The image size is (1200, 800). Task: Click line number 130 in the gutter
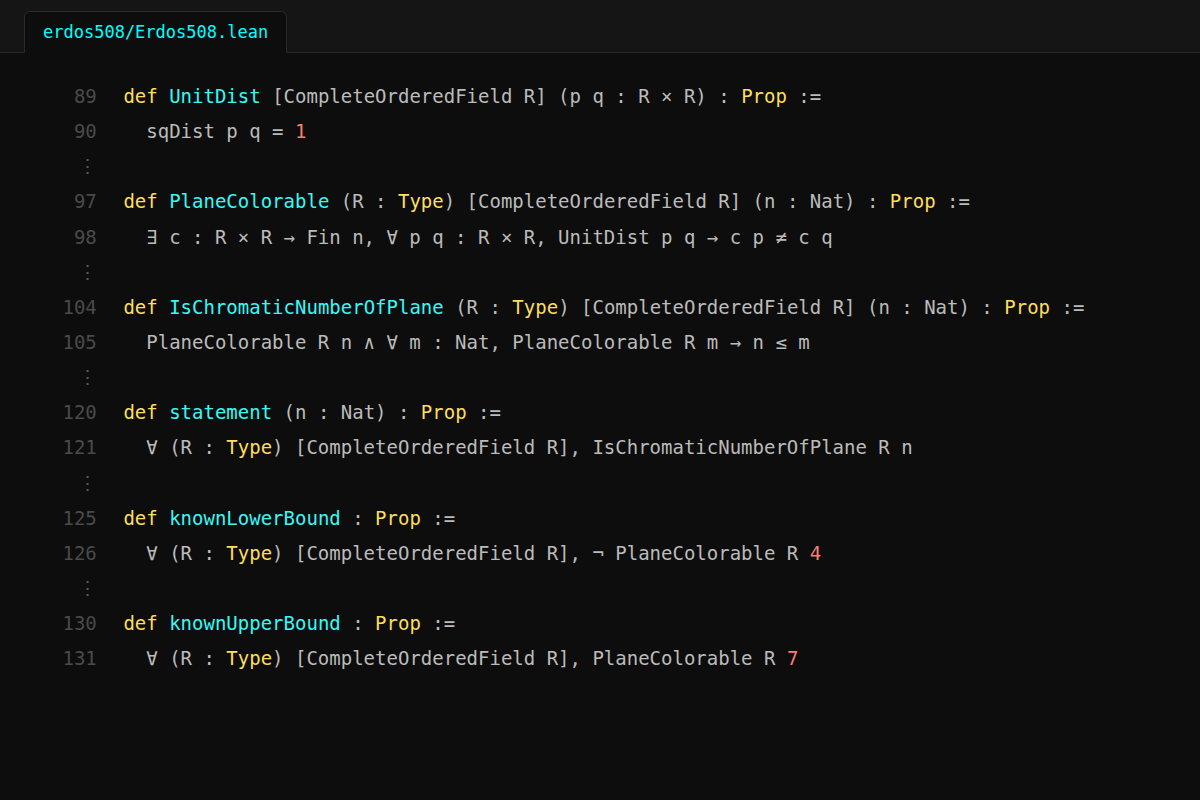click(80, 623)
